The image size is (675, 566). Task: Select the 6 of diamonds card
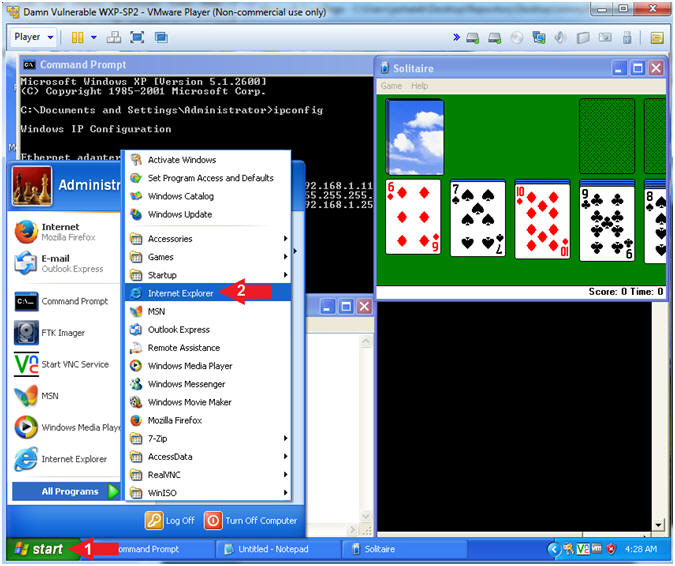pyautogui.click(x=413, y=217)
